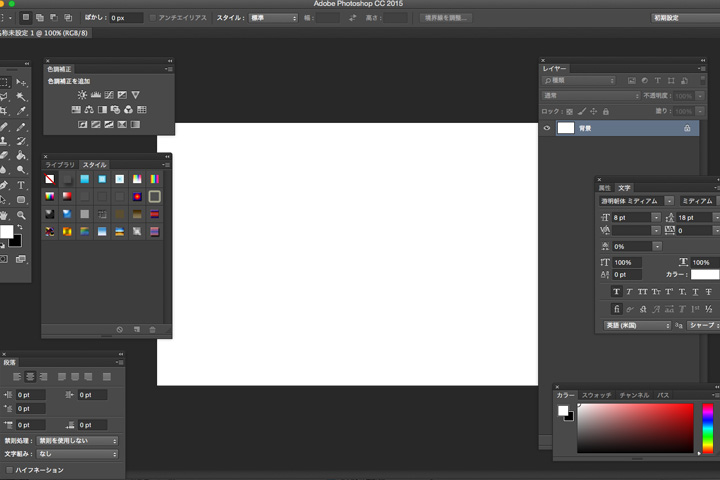The width and height of the screenshot is (720, 480).
Task: Add Black & White adjustment
Action: [102, 109]
